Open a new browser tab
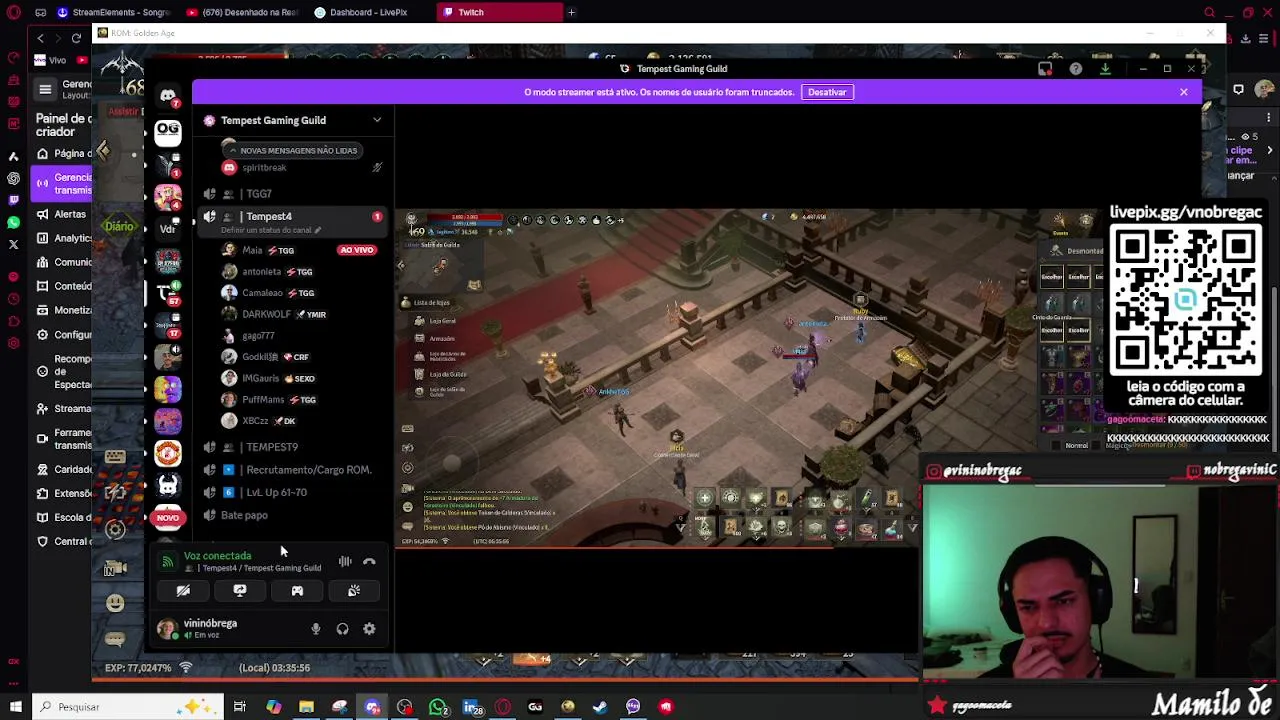Image resolution: width=1280 pixels, height=720 pixels. 571,12
